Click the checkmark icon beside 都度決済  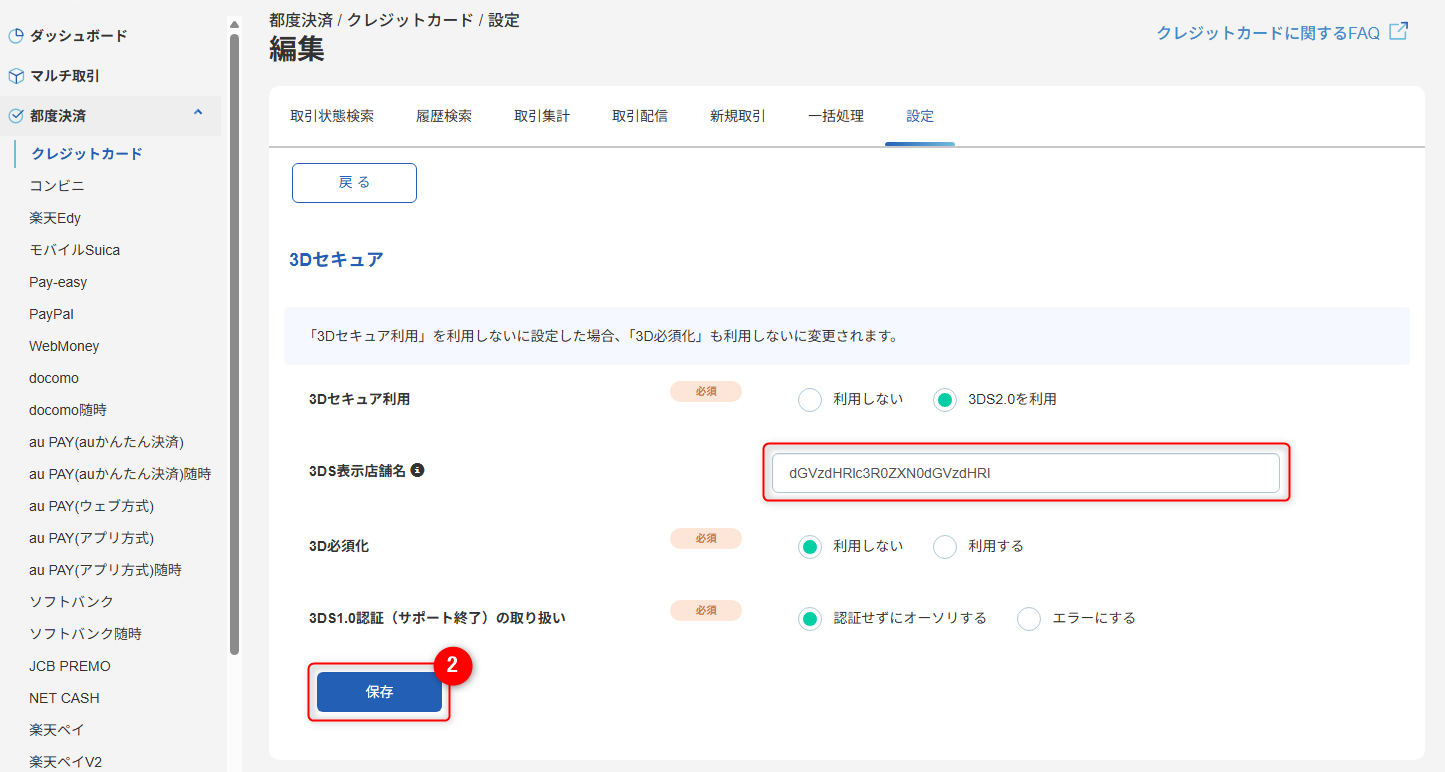point(15,114)
